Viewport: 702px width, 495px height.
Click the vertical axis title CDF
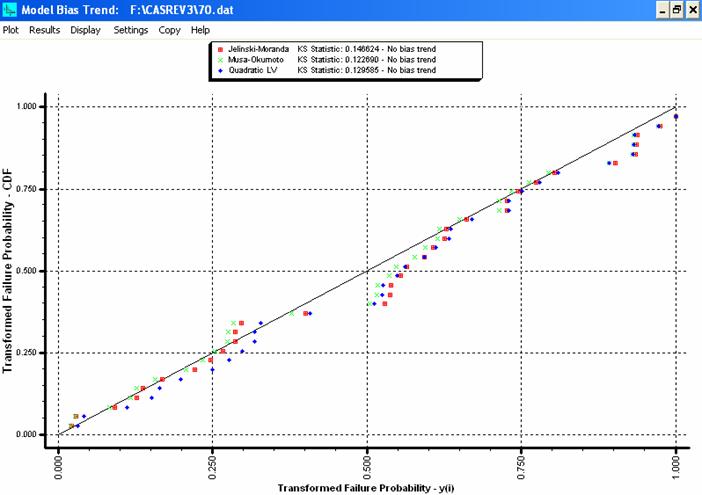tap(9, 270)
